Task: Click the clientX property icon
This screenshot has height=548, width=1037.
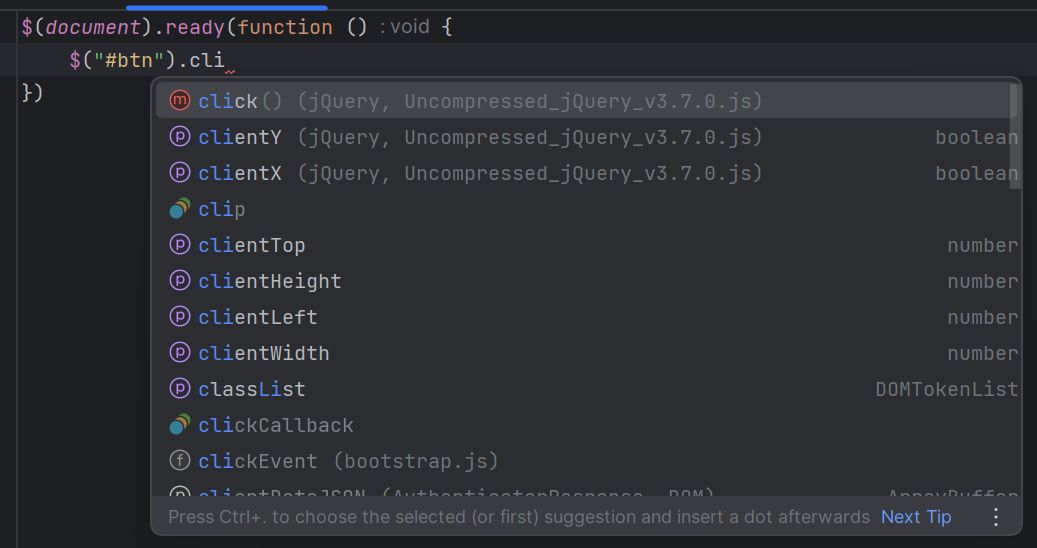Action: (x=179, y=173)
